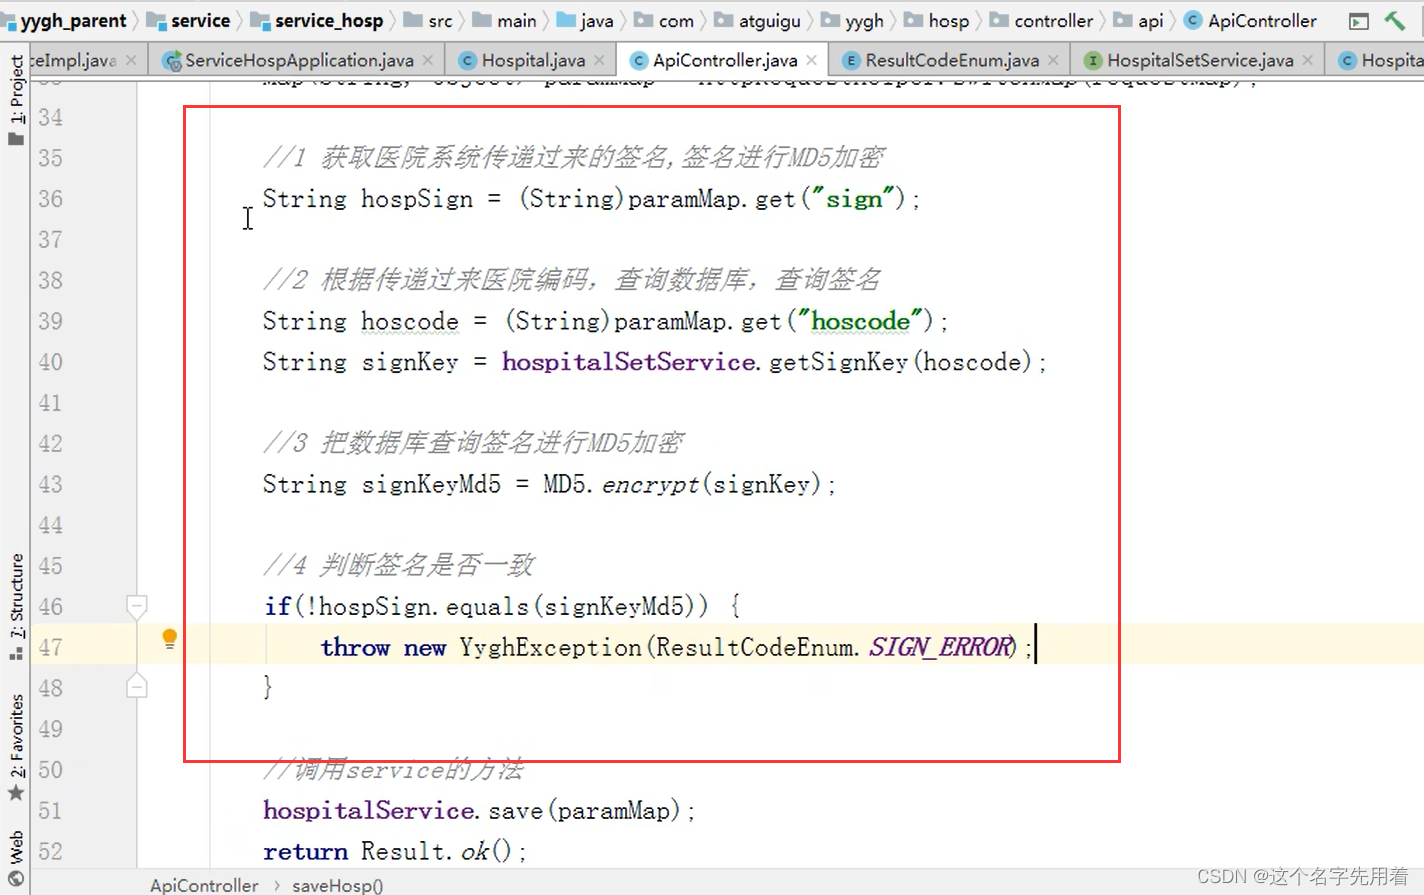
Task: Click the SIGN_ERROR enum constant
Action: [940, 647]
